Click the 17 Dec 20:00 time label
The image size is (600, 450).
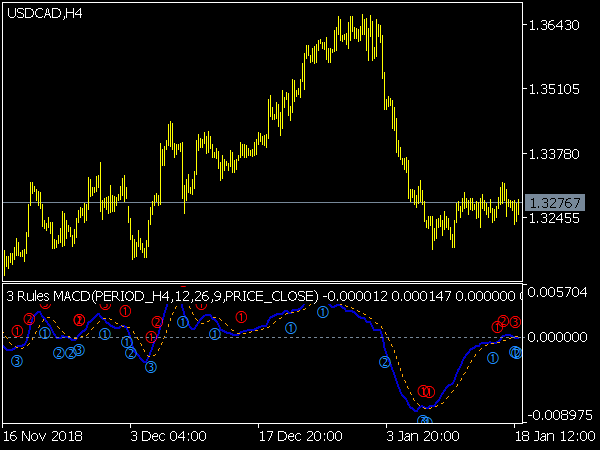(301, 436)
